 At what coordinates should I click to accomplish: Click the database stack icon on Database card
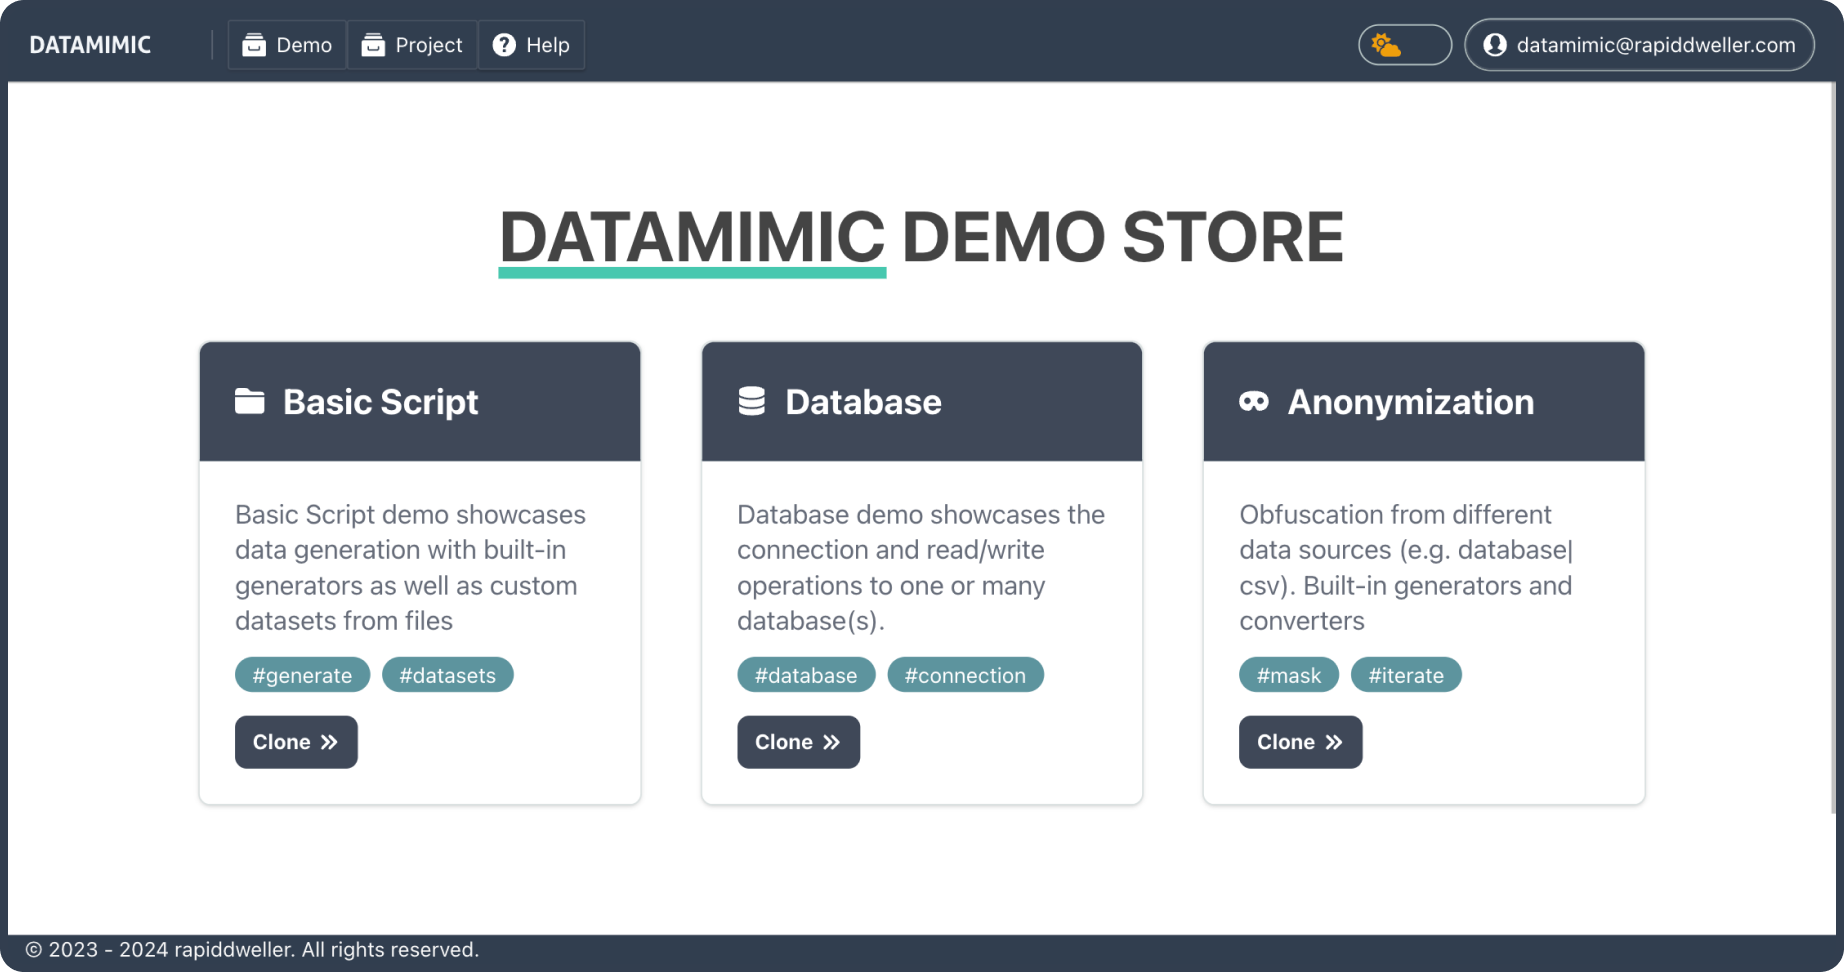[x=751, y=401]
